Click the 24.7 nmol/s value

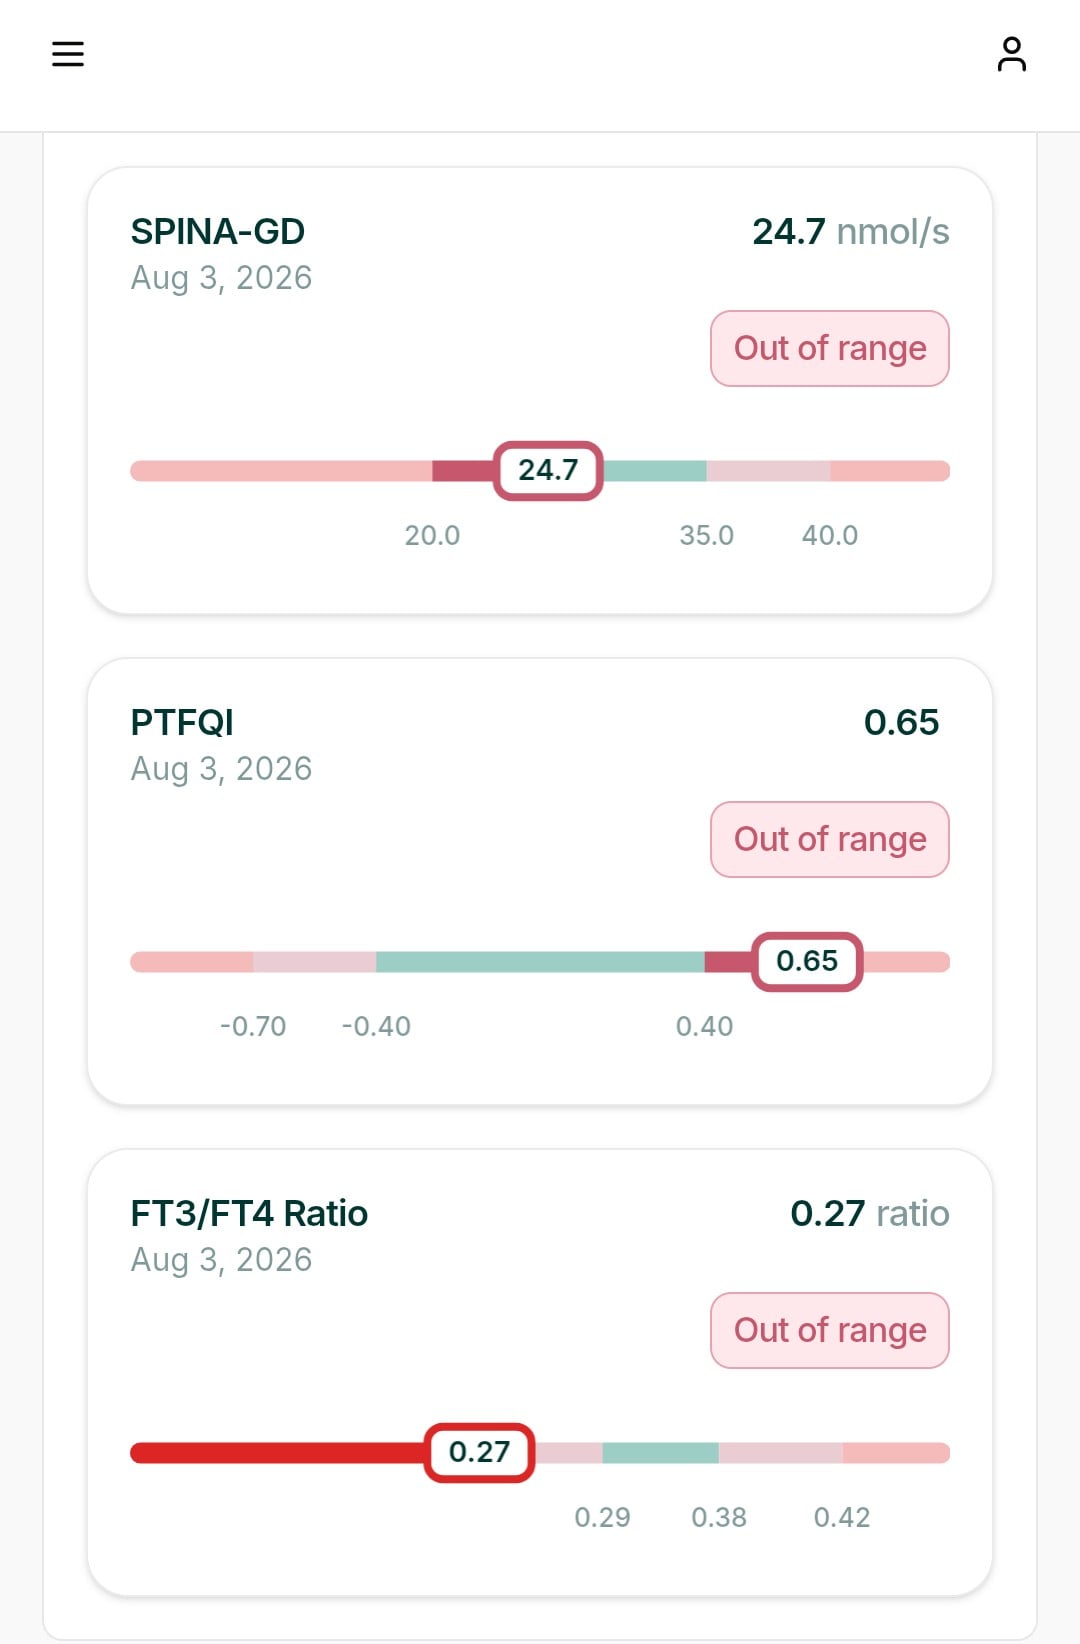851,231
